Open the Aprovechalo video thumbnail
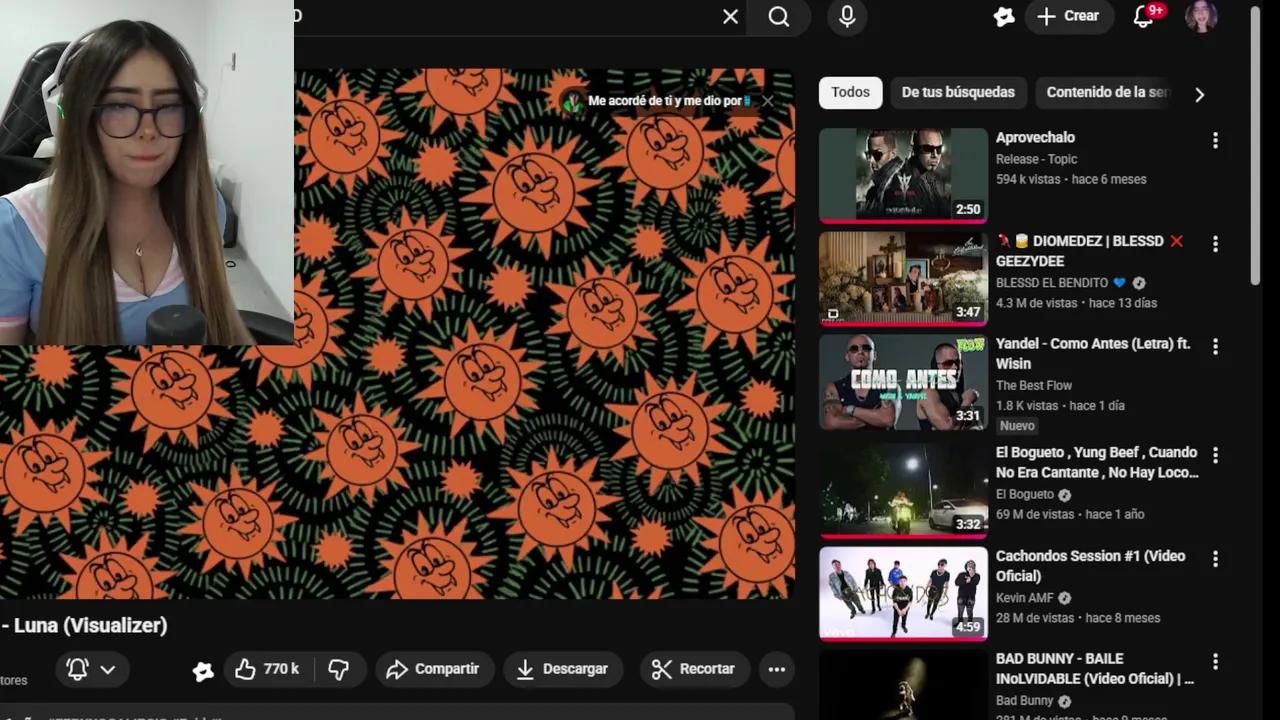The width and height of the screenshot is (1280, 720). [903, 175]
